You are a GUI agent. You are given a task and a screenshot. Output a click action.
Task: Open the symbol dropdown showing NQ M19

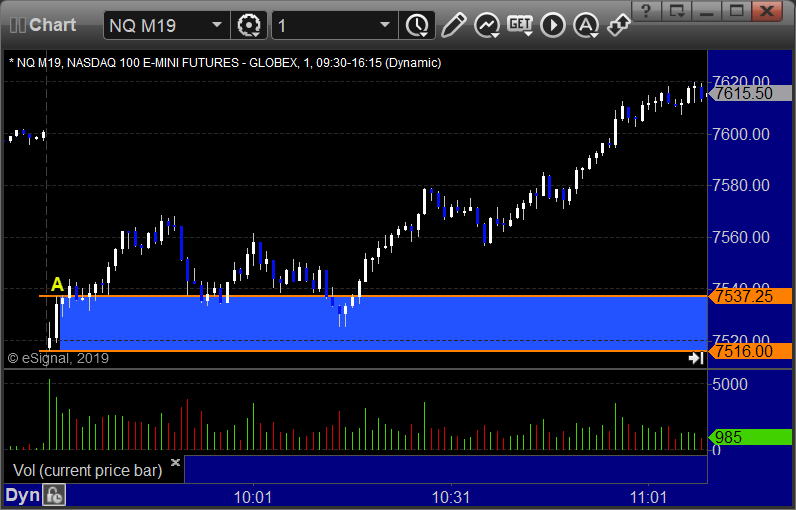166,25
